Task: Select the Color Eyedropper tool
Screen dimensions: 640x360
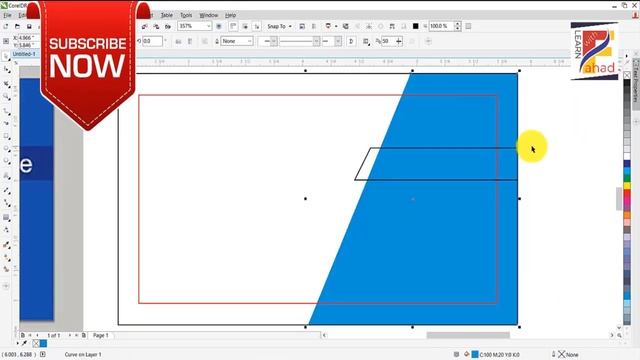Action: pyautogui.click(x=6, y=244)
